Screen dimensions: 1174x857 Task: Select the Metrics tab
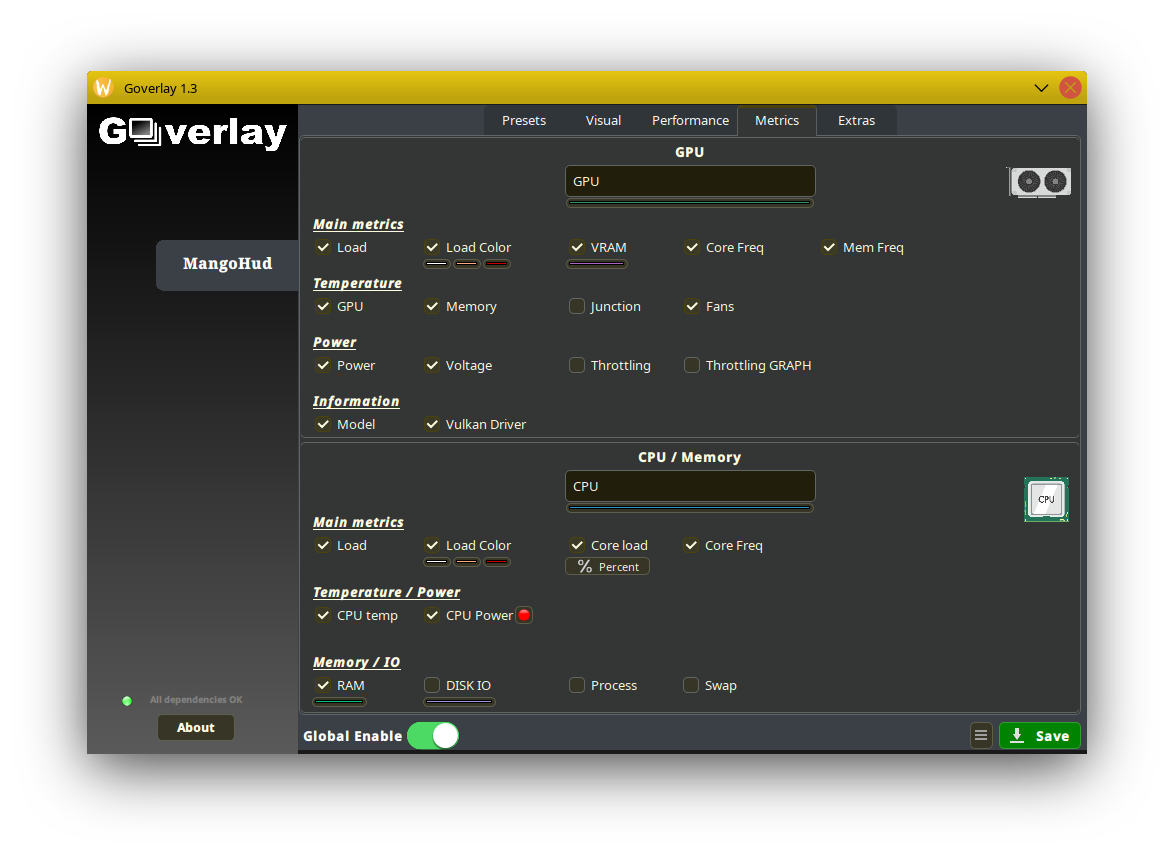(776, 121)
